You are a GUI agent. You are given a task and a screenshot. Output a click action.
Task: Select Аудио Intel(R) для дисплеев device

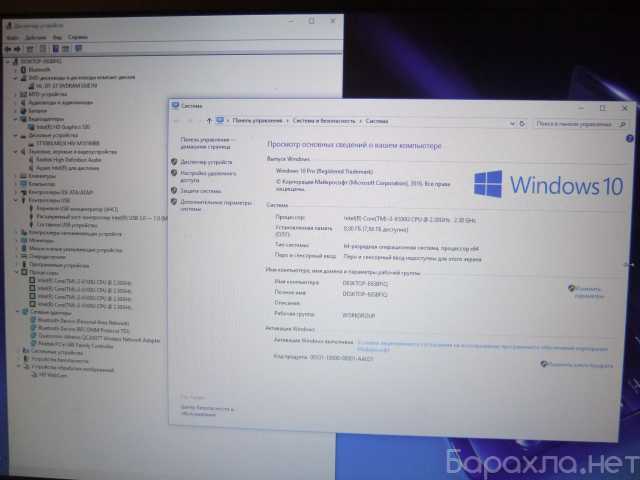pyautogui.click(x=68, y=168)
